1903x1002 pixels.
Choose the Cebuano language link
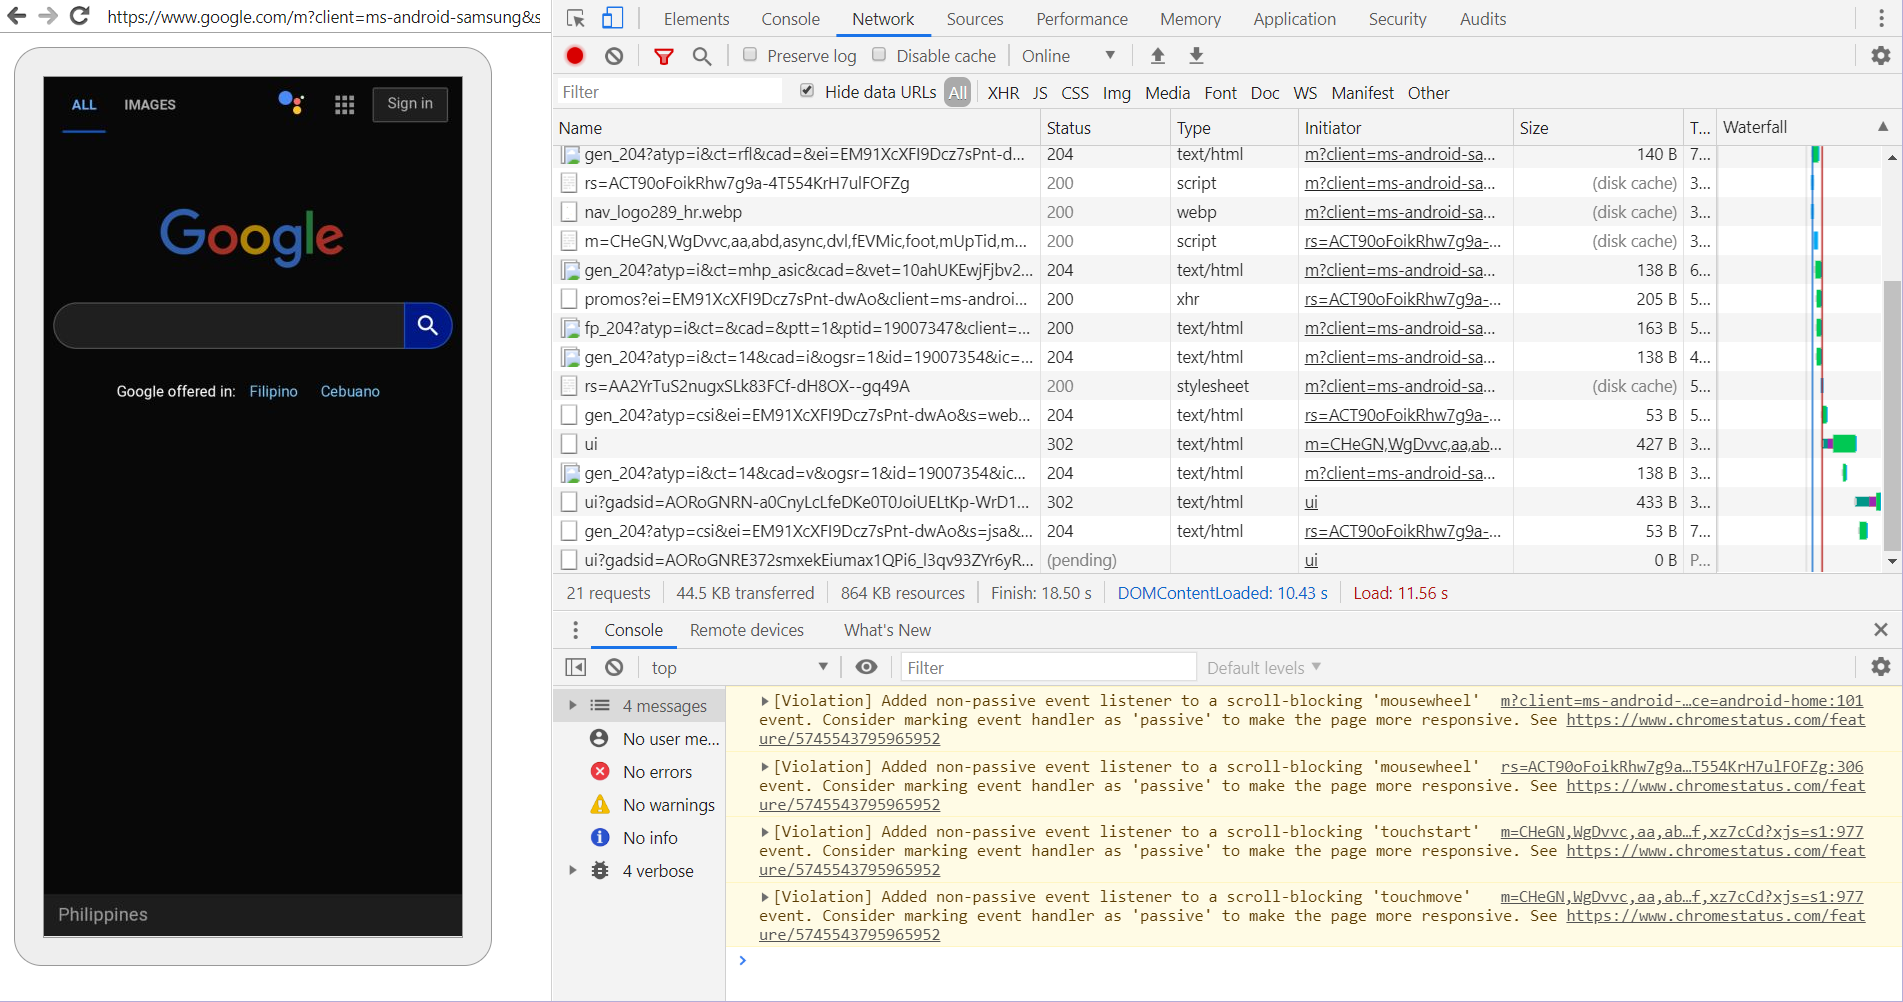350,391
